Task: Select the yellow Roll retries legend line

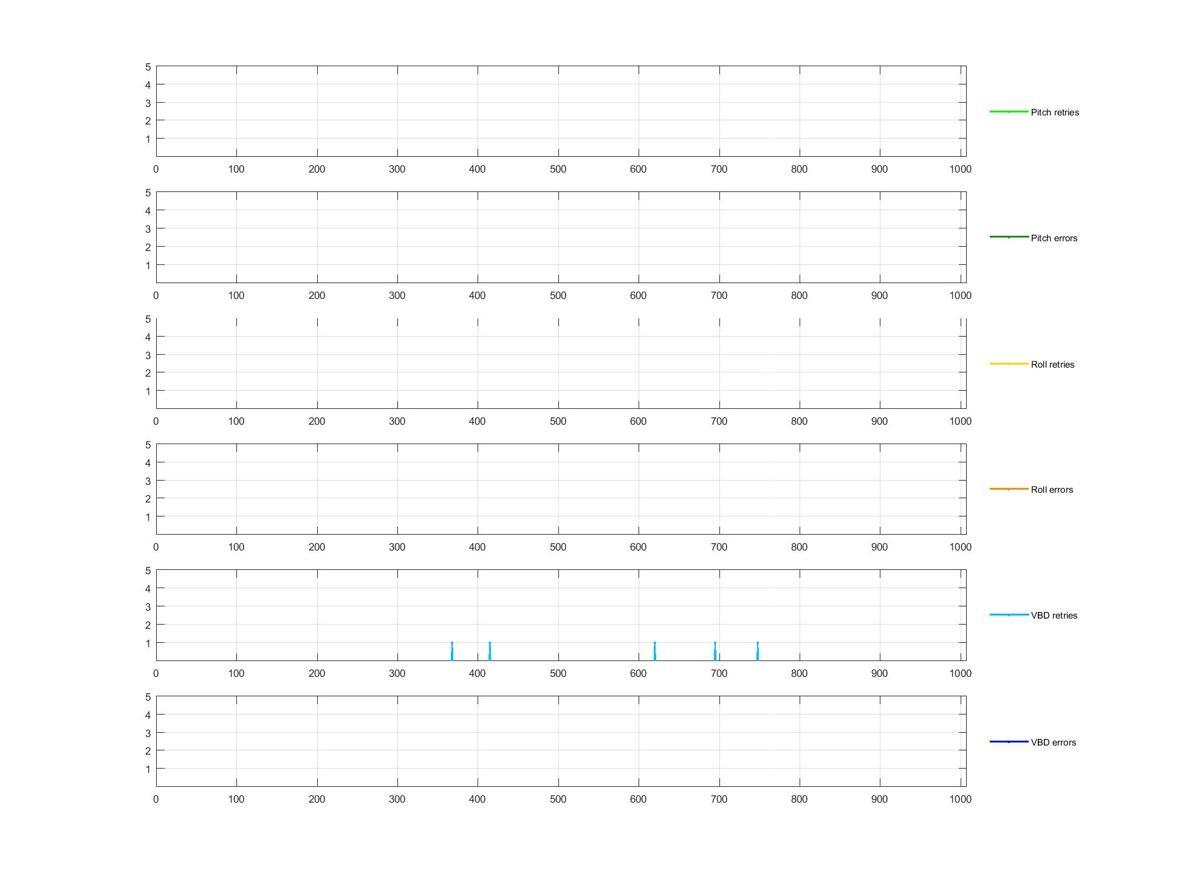Action: pos(1009,363)
